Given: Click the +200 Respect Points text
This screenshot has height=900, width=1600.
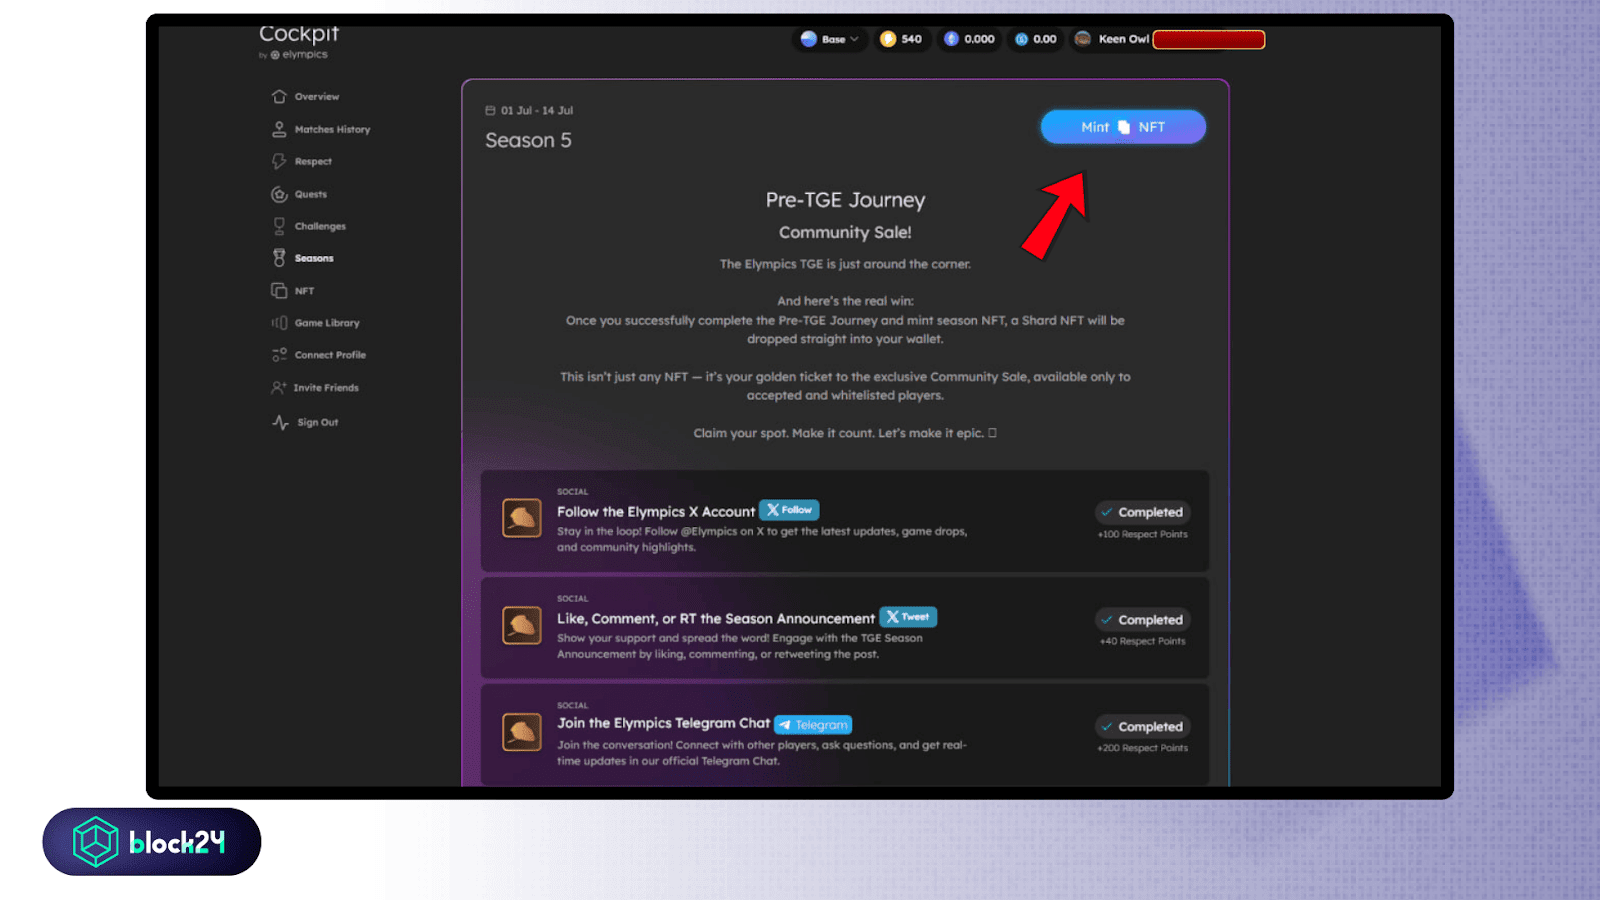Looking at the screenshot, I should pyautogui.click(x=1142, y=748).
